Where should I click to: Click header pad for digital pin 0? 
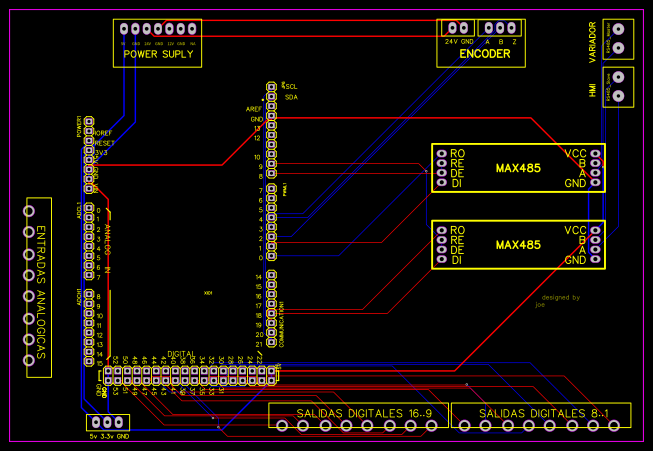coord(272,256)
